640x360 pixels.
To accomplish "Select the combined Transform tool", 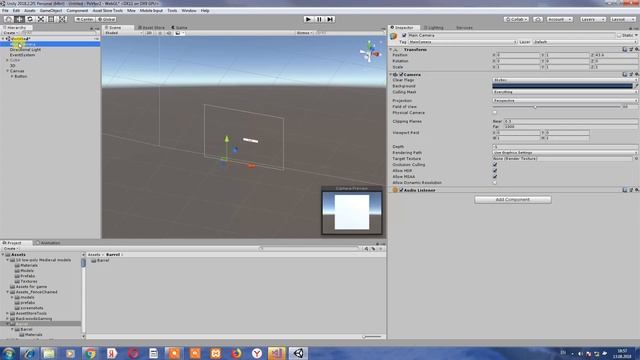I will point(62,19).
